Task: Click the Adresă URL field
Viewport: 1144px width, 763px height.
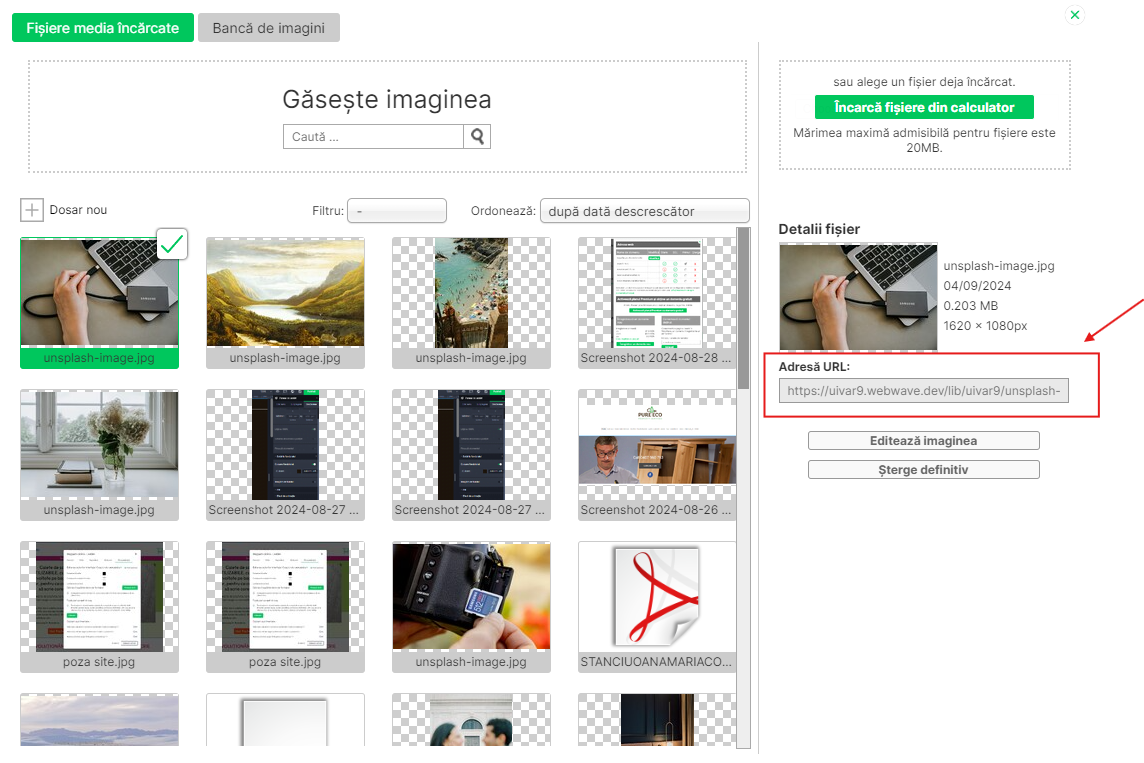Action: click(x=923, y=391)
